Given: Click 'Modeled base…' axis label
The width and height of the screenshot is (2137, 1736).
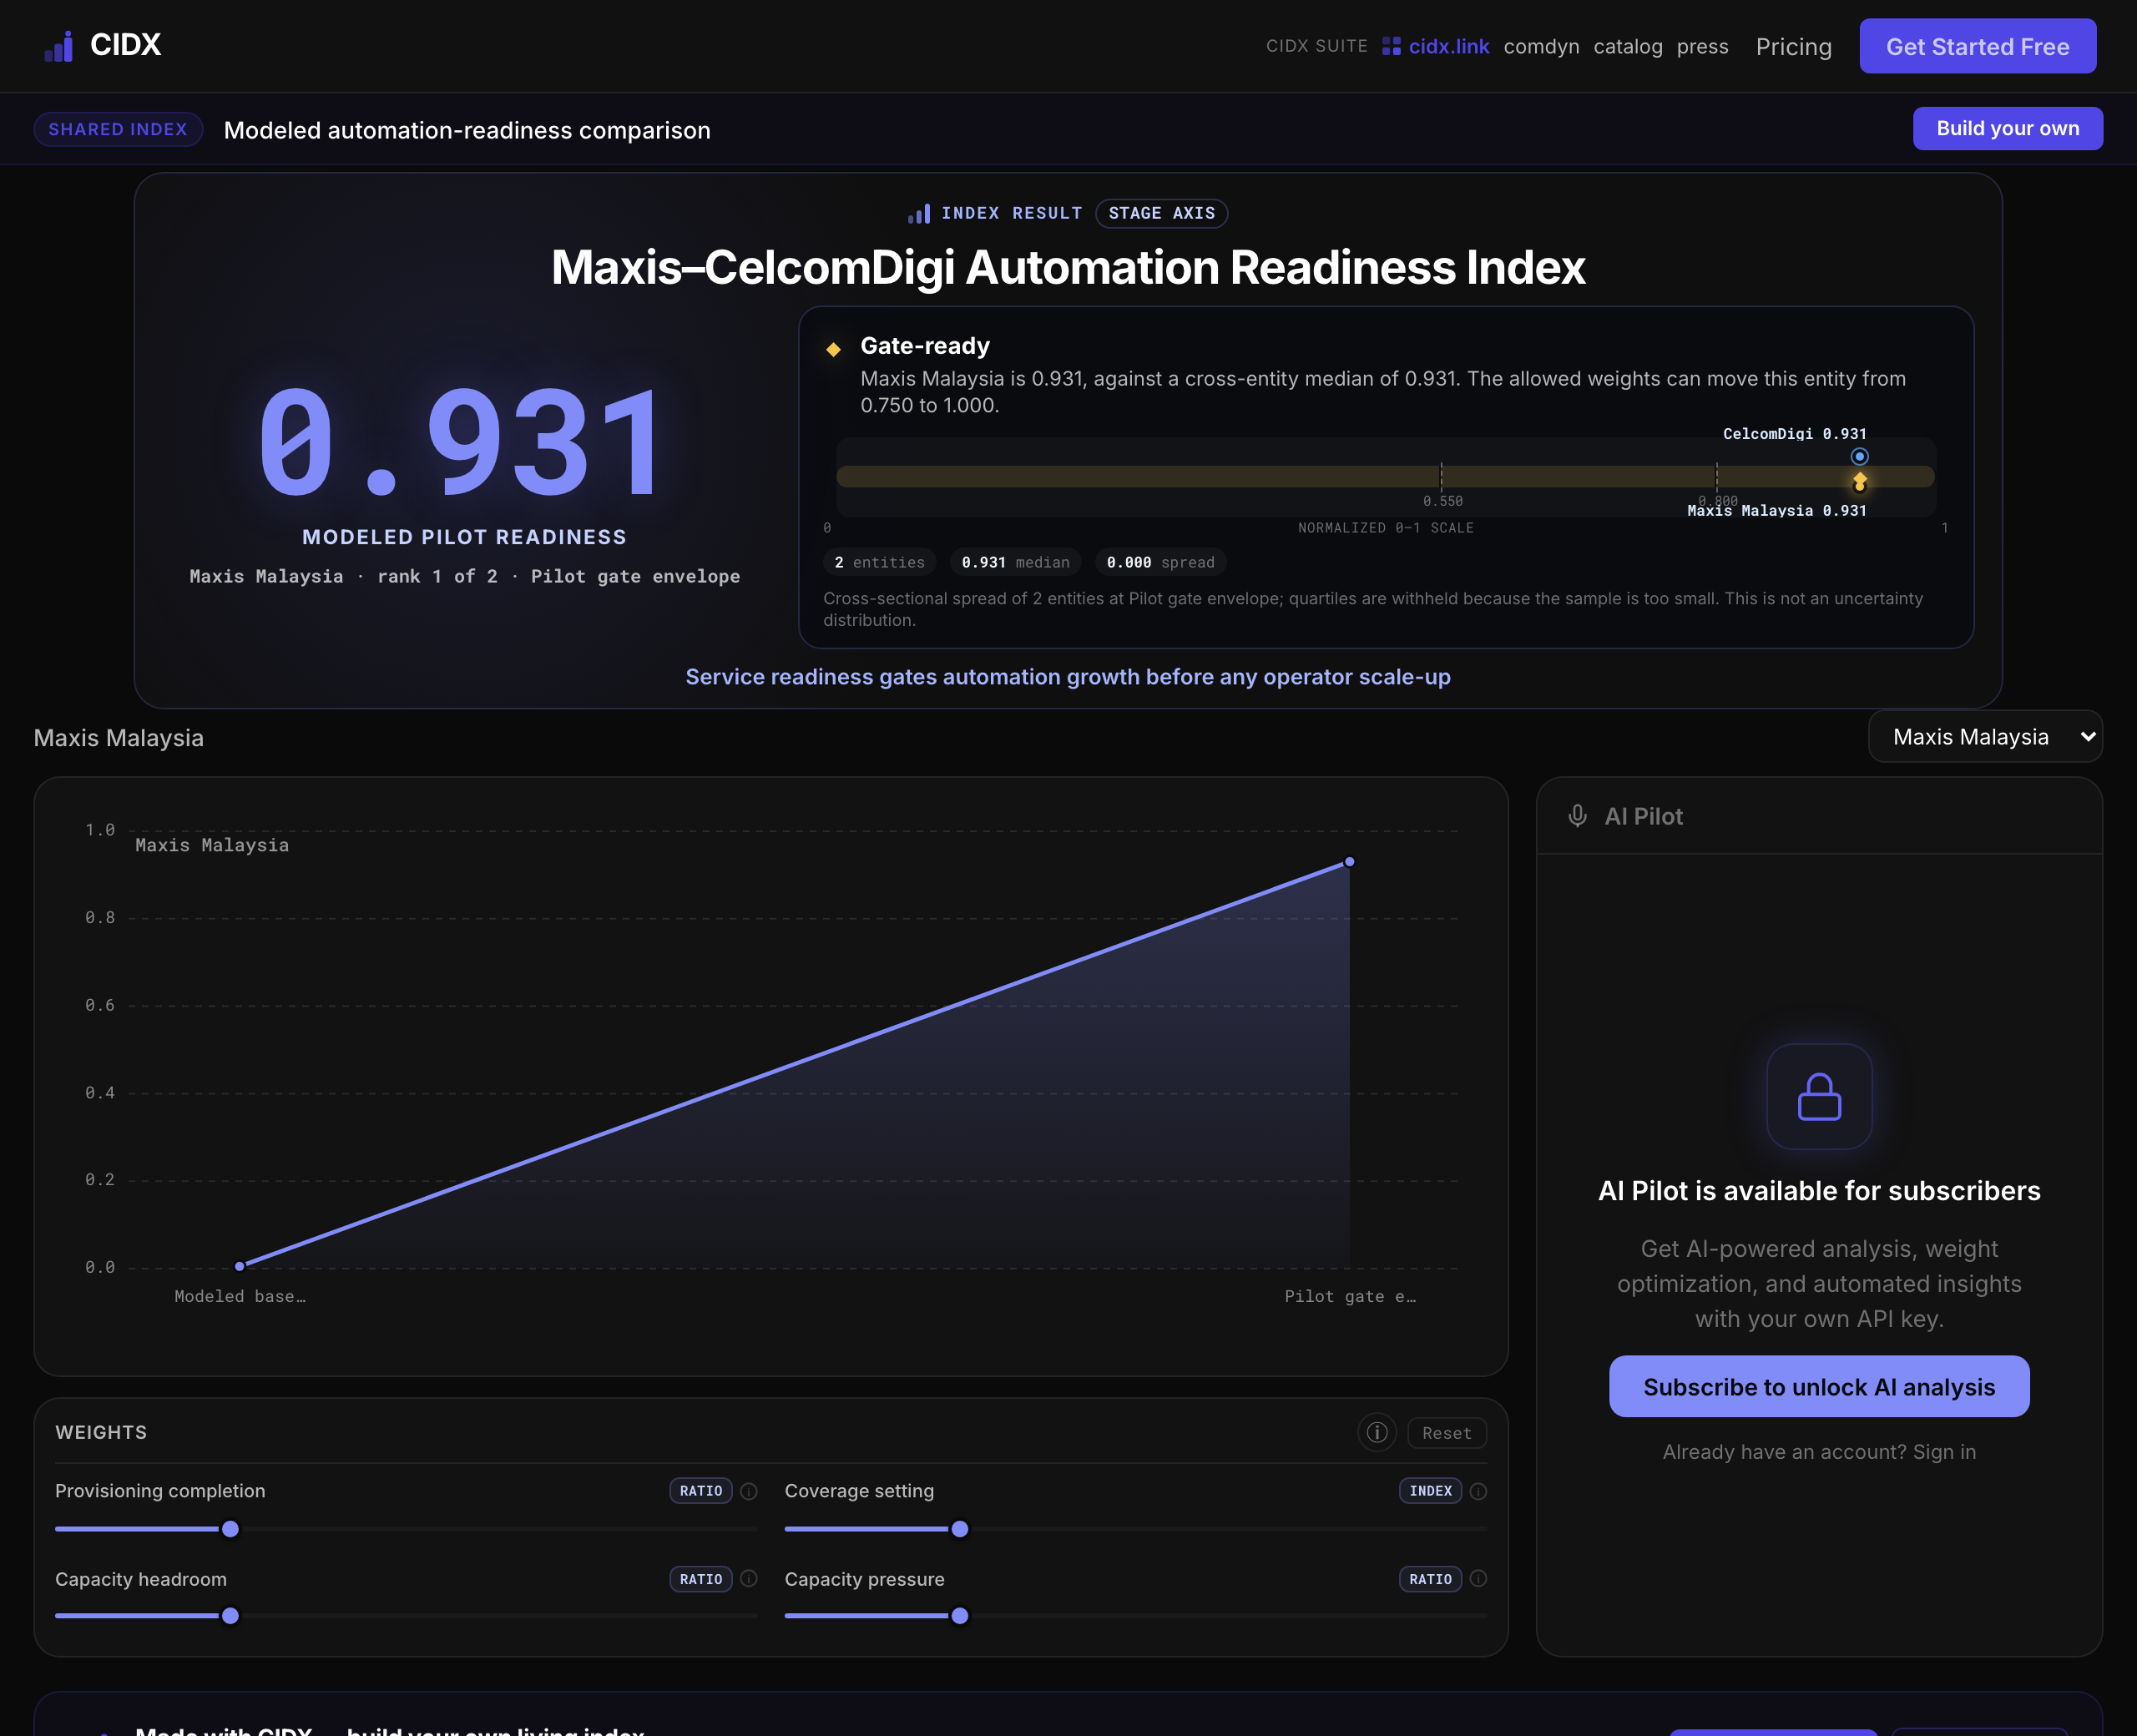Looking at the screenshot, I should pyautogui.click(x=240, y=1296).
